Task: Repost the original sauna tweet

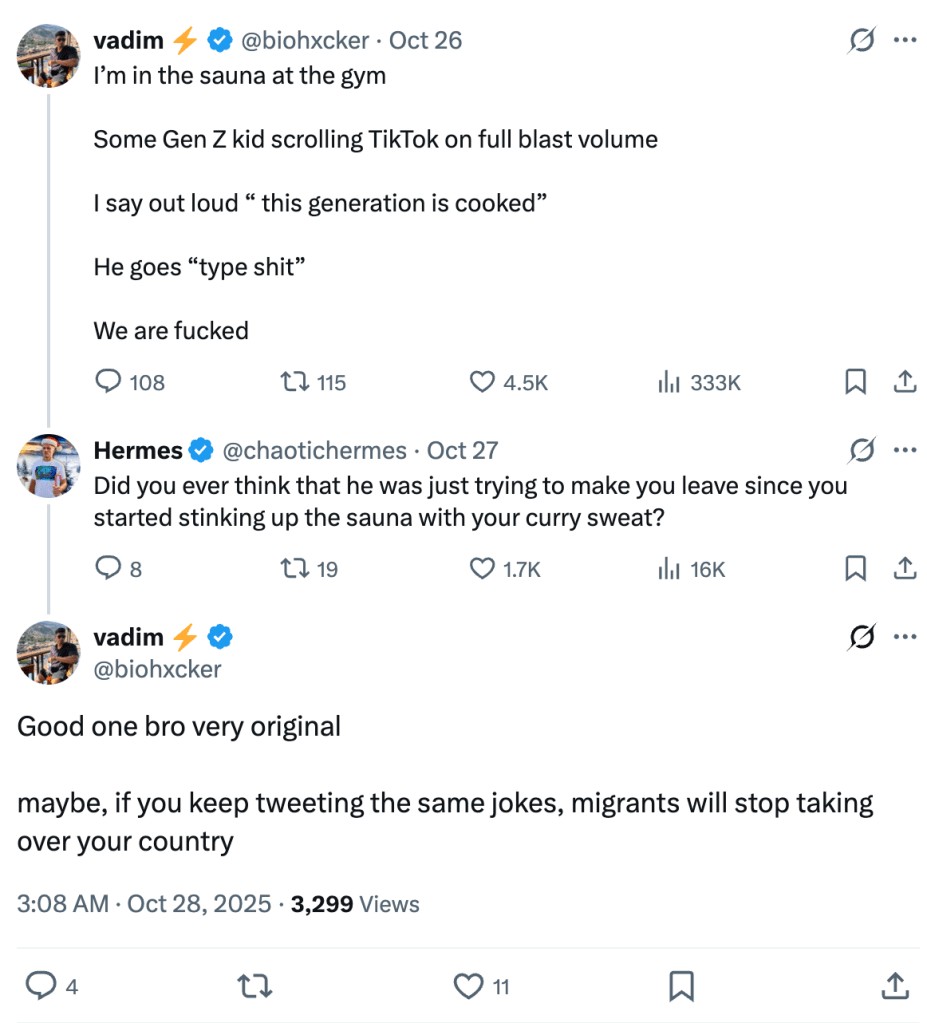Action: click(293, 382)
